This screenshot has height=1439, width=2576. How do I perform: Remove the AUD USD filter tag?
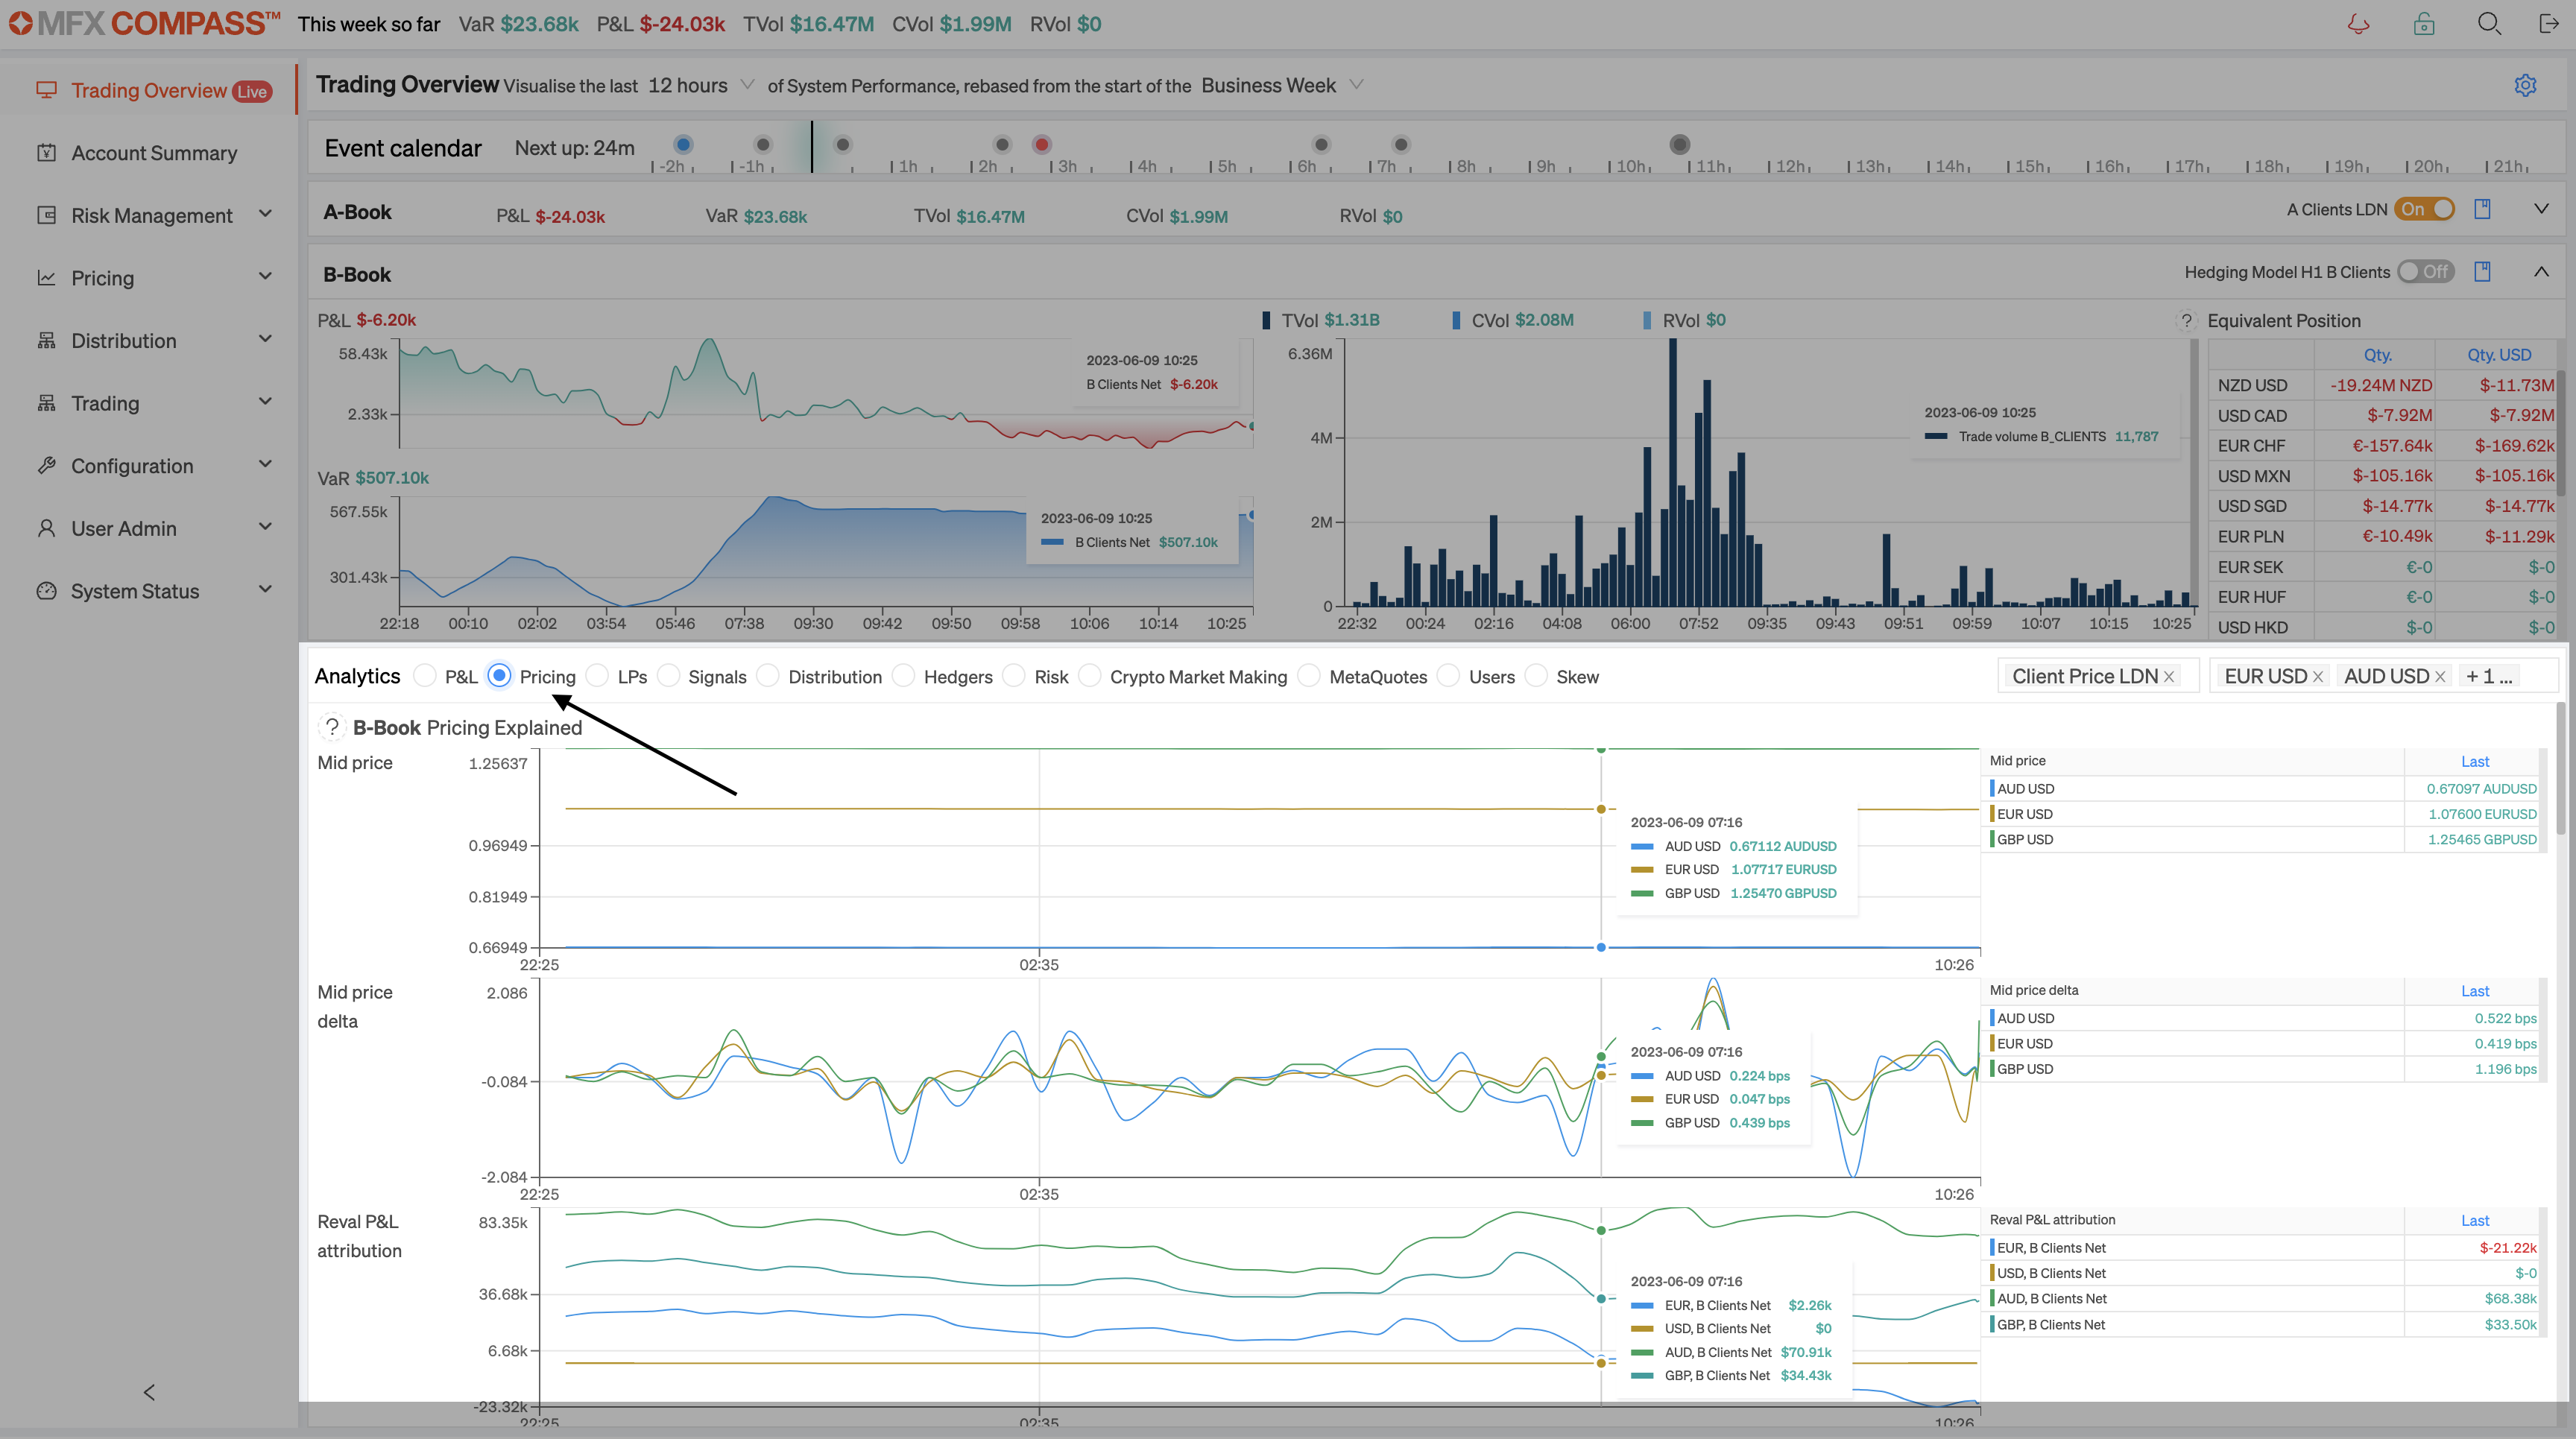pyautogui.click(x=2440, y=677)
